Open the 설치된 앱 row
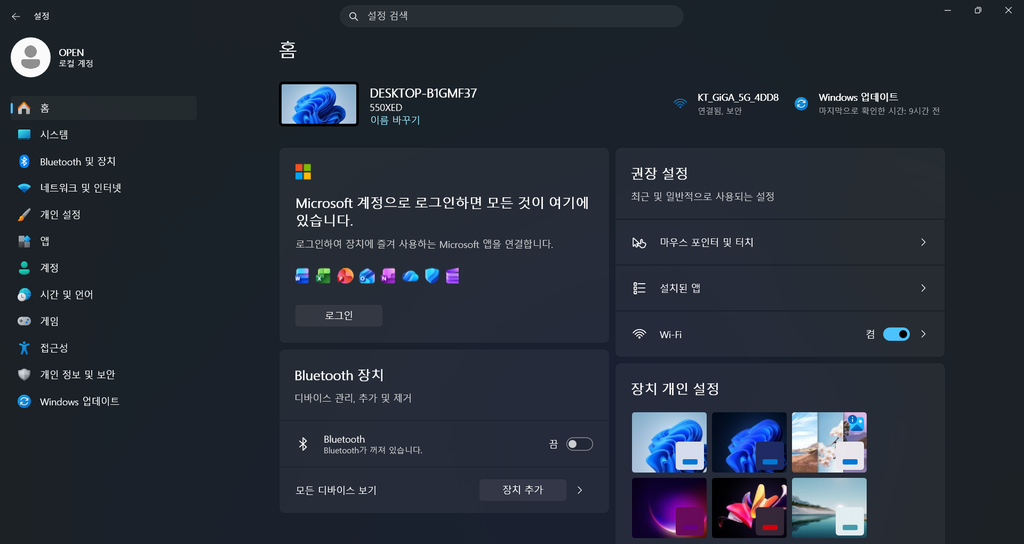This screenshot has height=544, width=1024. [x=780, y=288]
